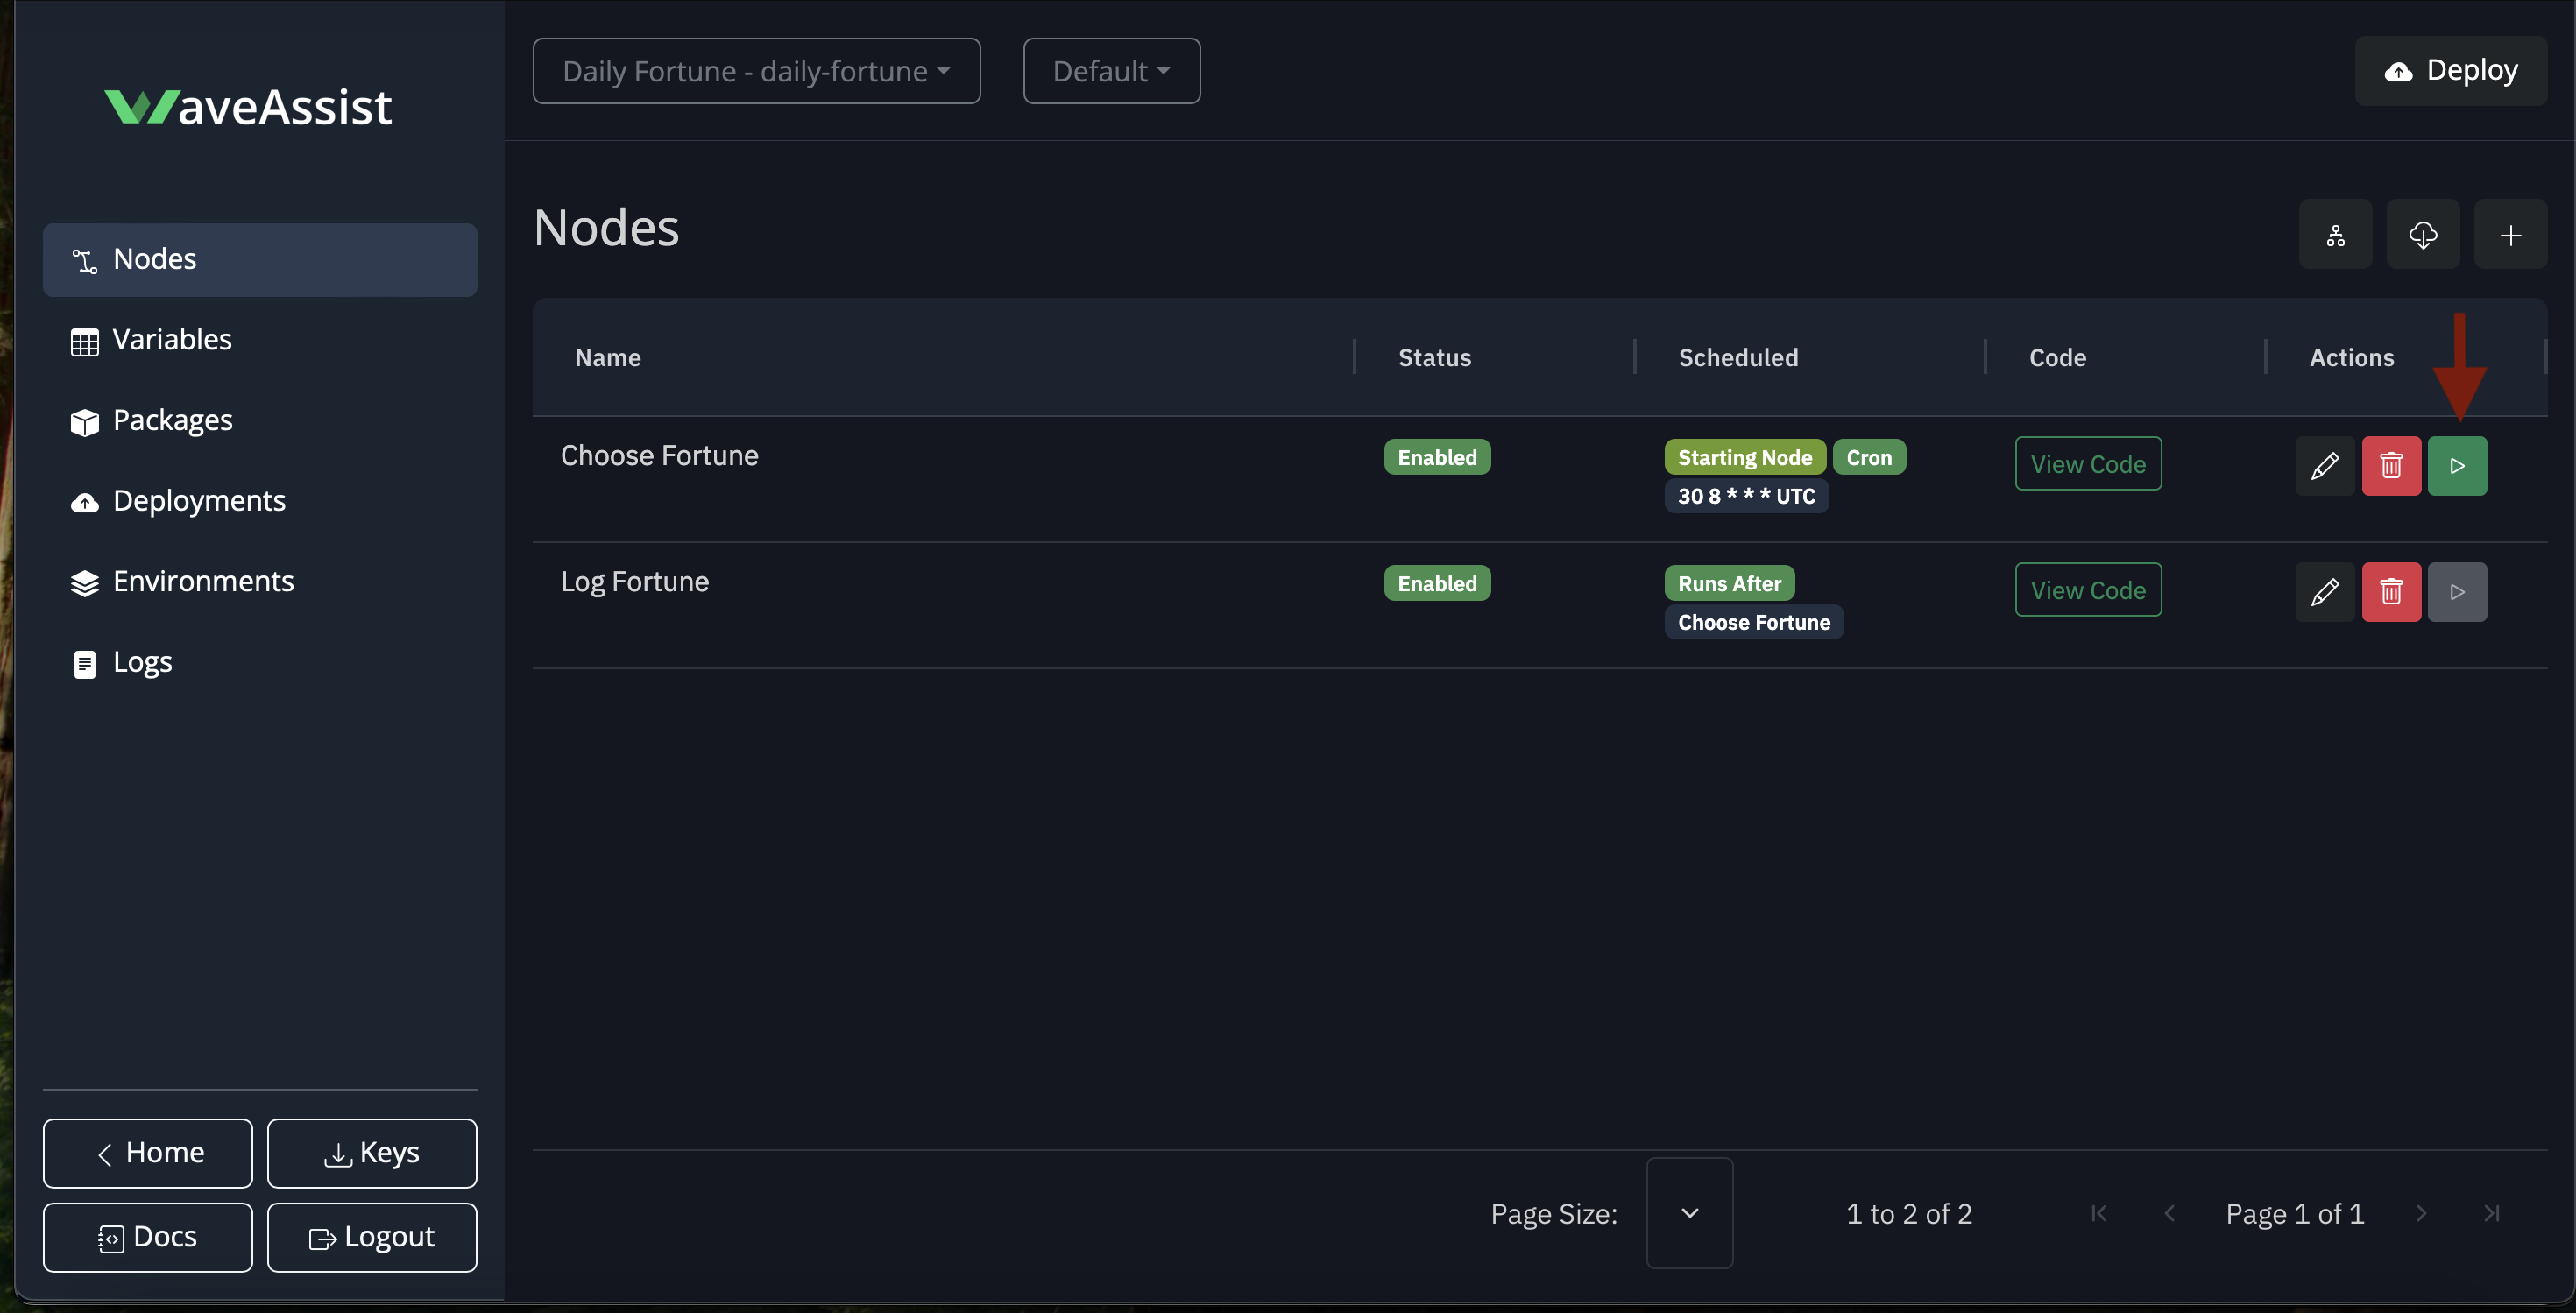Sort by the Name column header
Viewport: 2576px width, 1313px height.
608,357
